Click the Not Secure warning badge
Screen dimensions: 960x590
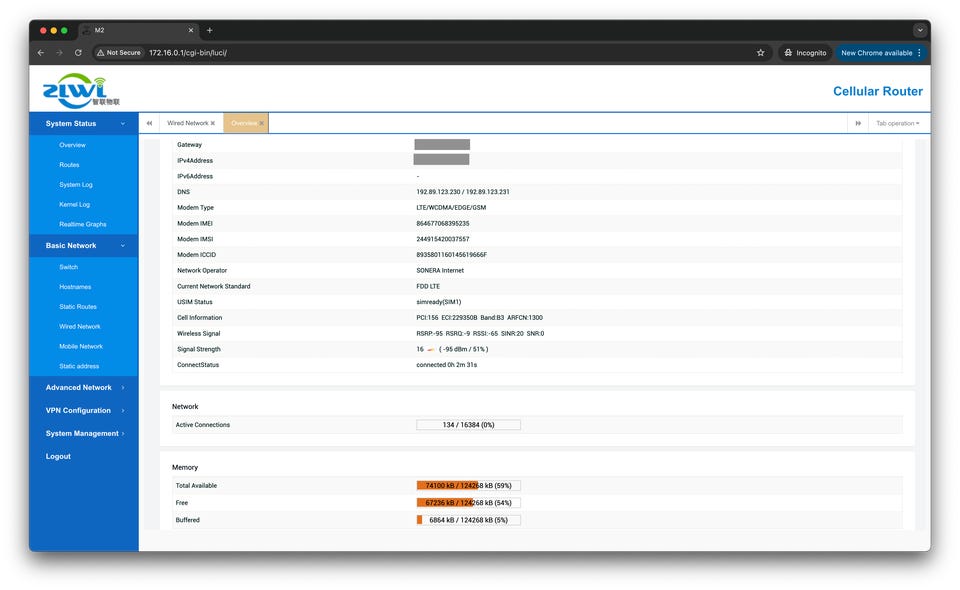click(x=119, y=53)
